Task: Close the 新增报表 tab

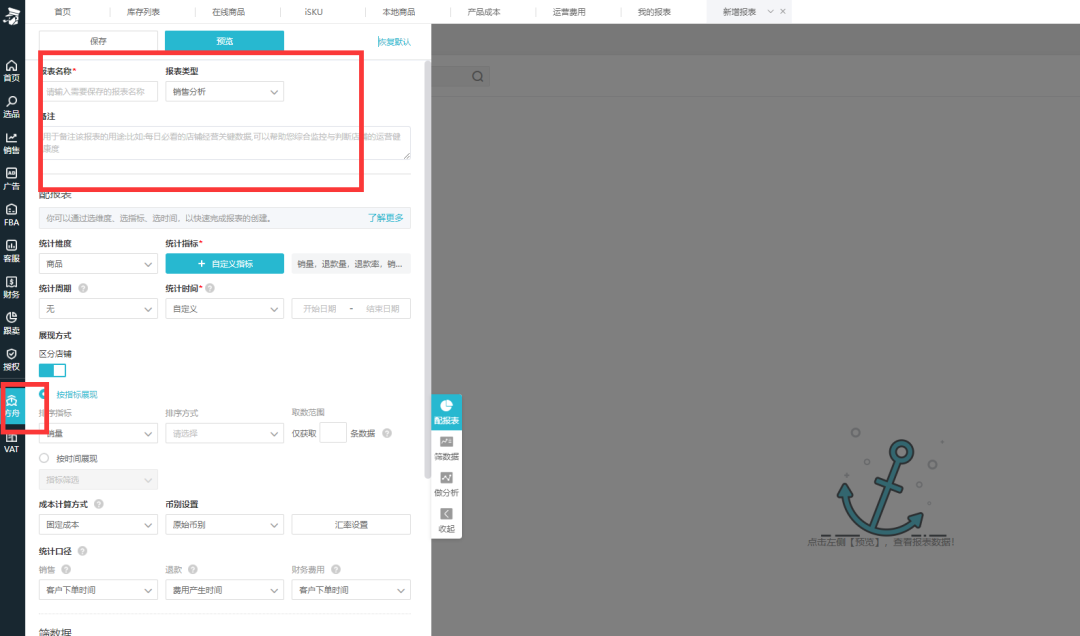Action: tap(782, 12)
